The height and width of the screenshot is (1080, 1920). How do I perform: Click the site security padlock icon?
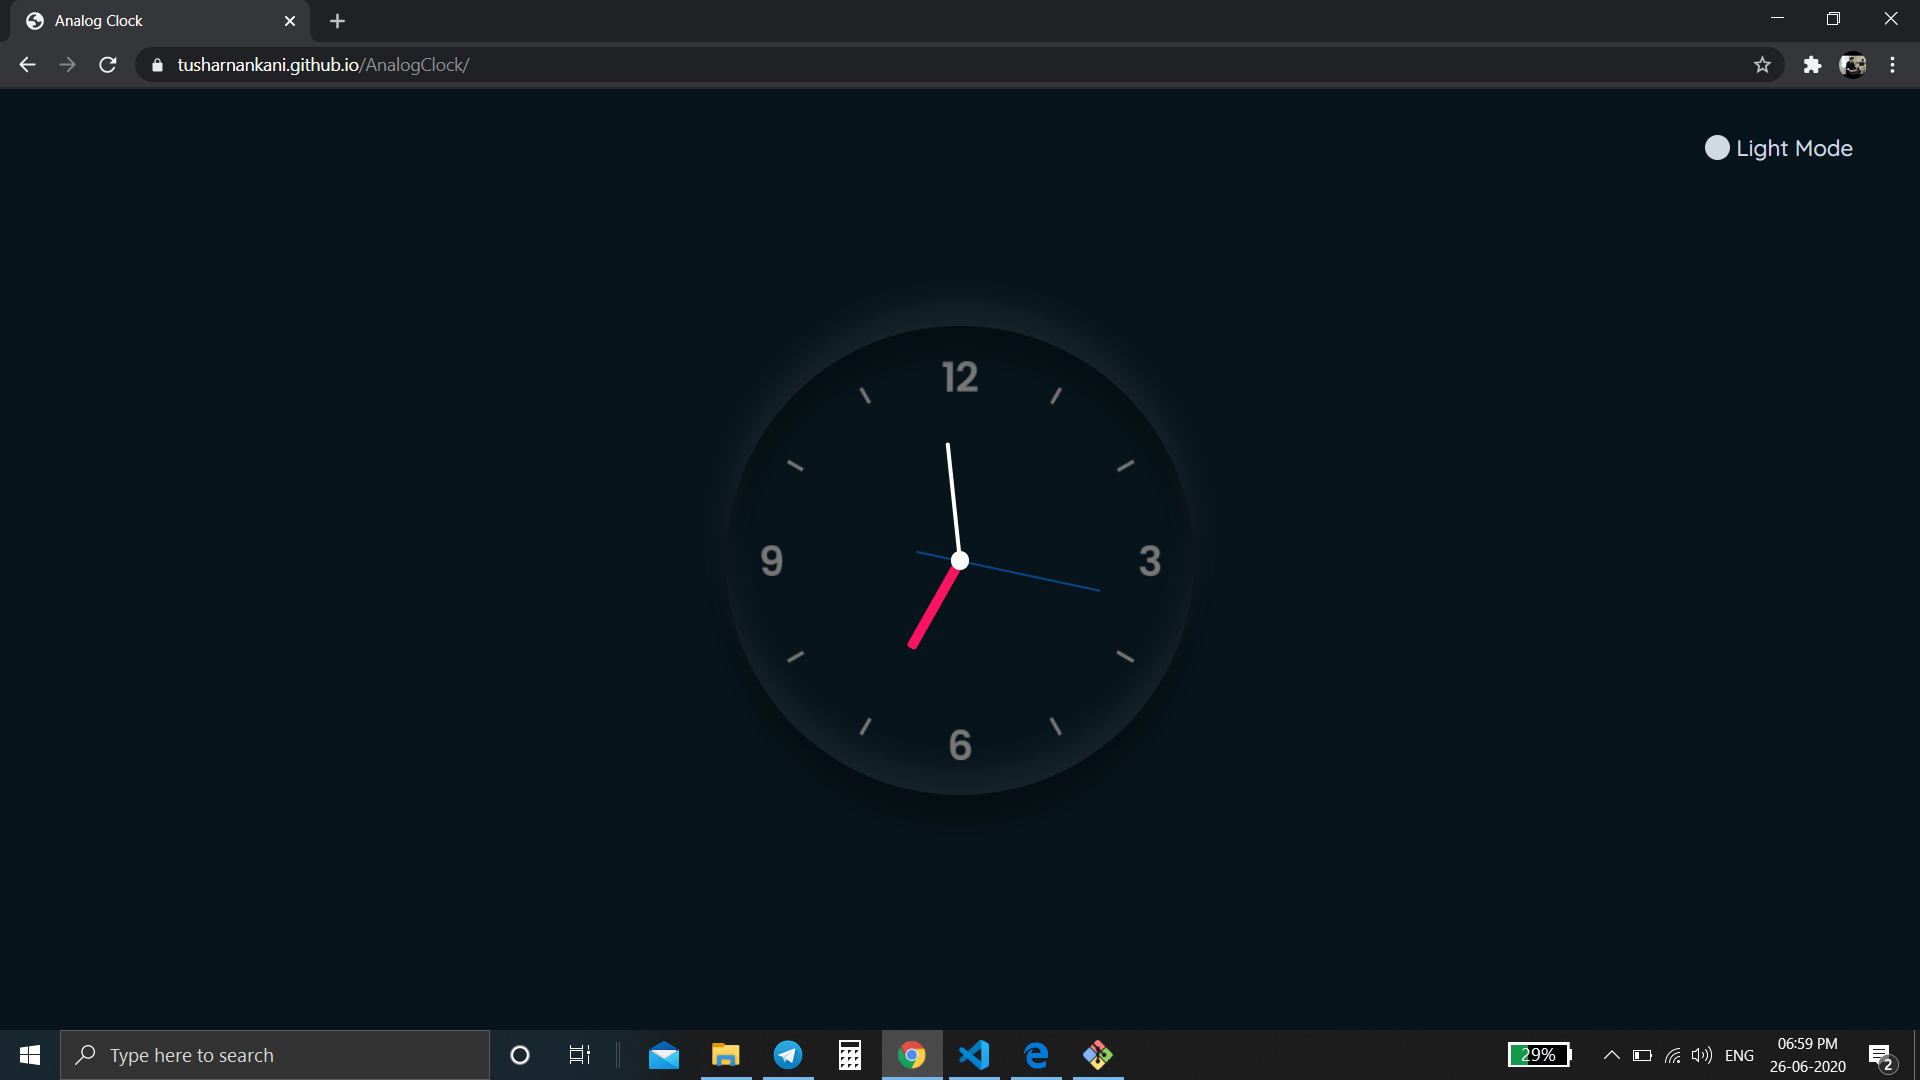point(156,64)
